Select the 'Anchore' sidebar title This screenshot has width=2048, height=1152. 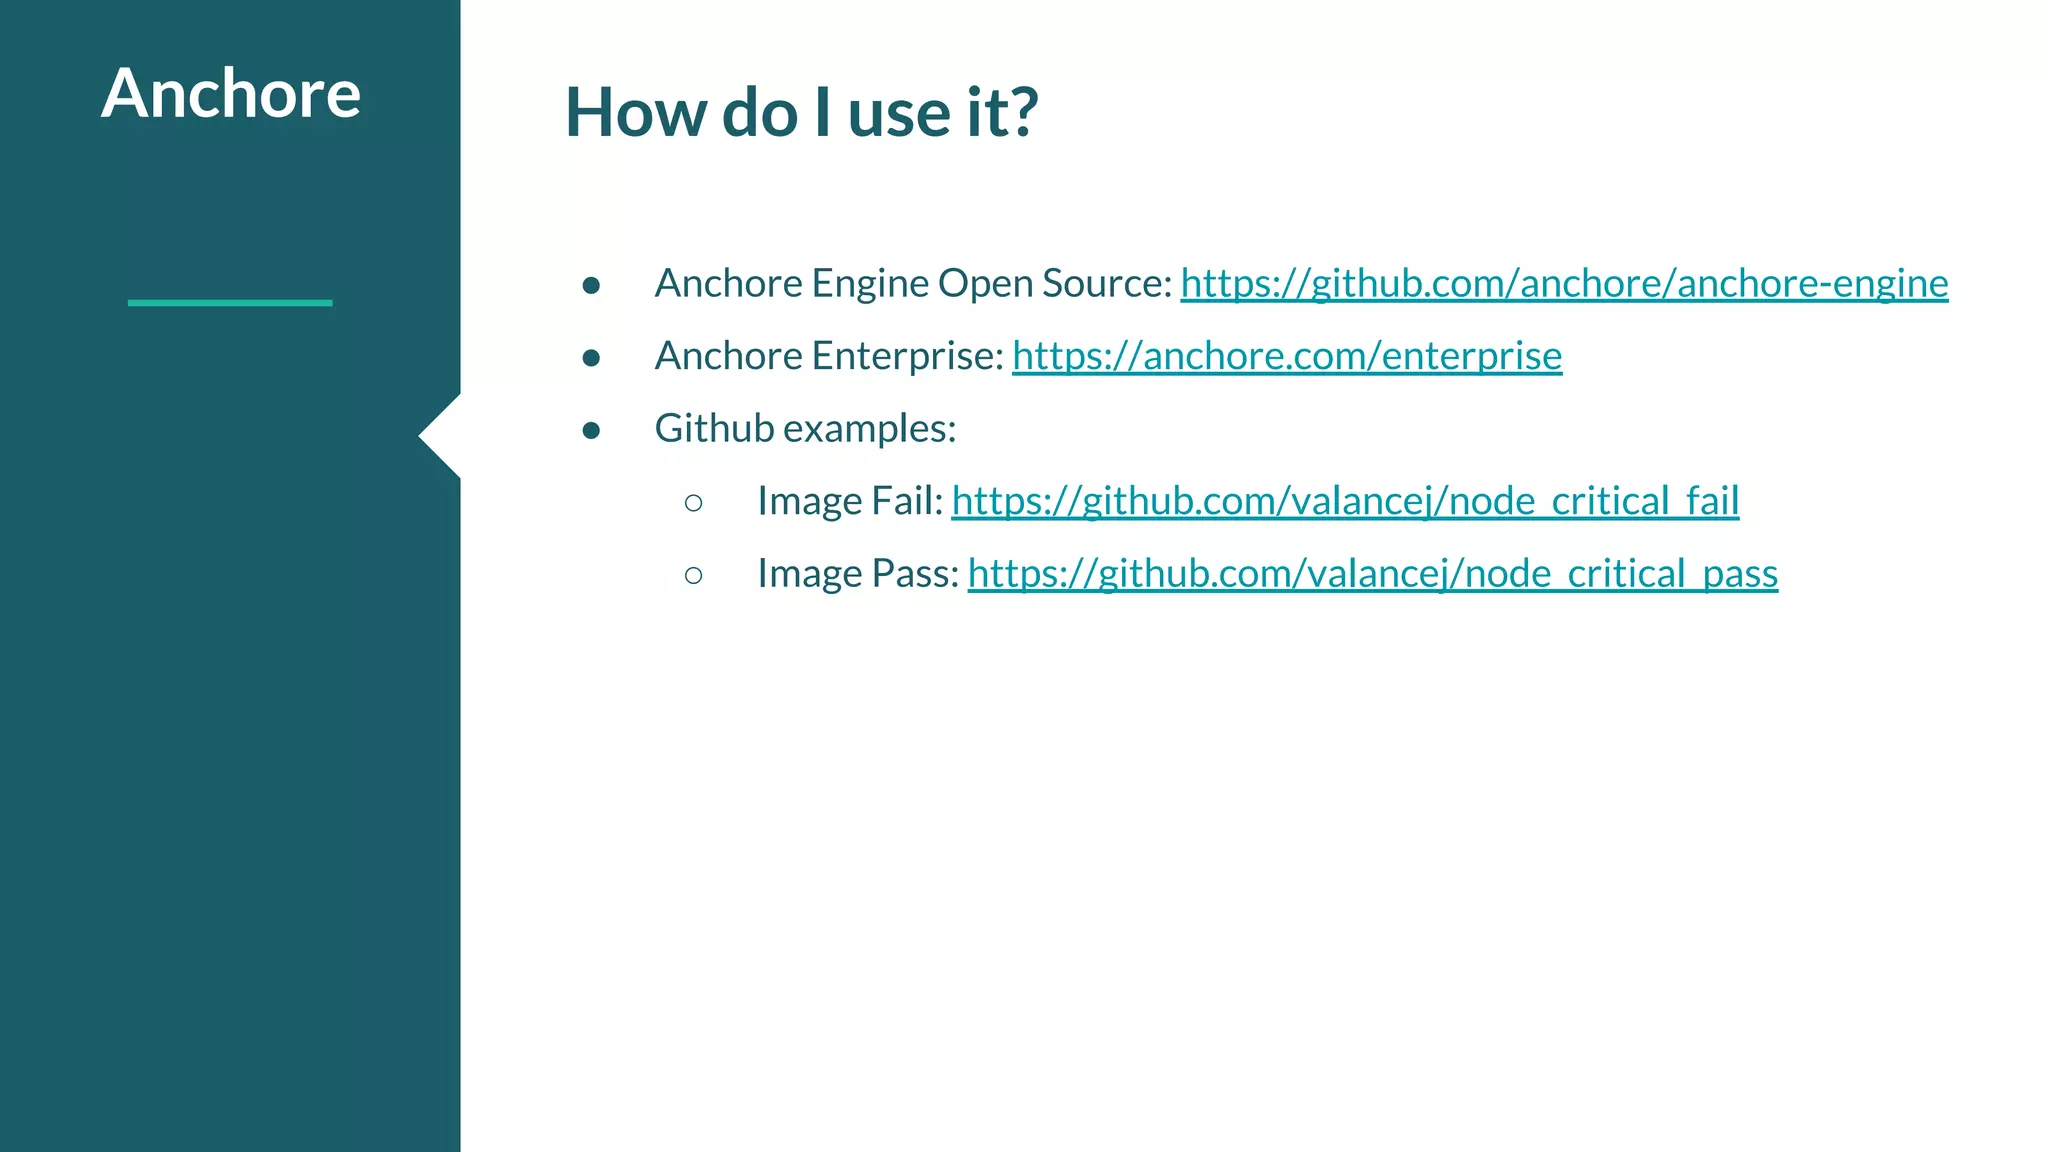click(231, 93)
